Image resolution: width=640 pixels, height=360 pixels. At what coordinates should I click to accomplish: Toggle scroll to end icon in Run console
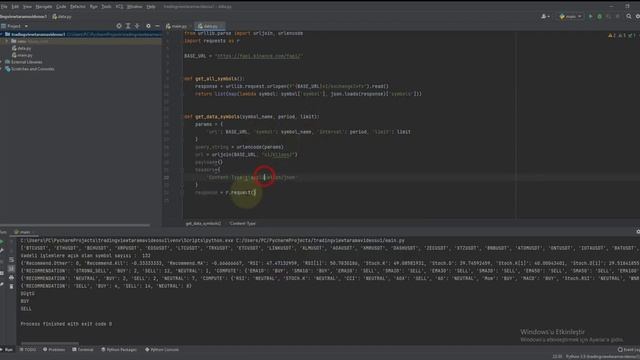[11, 269]
